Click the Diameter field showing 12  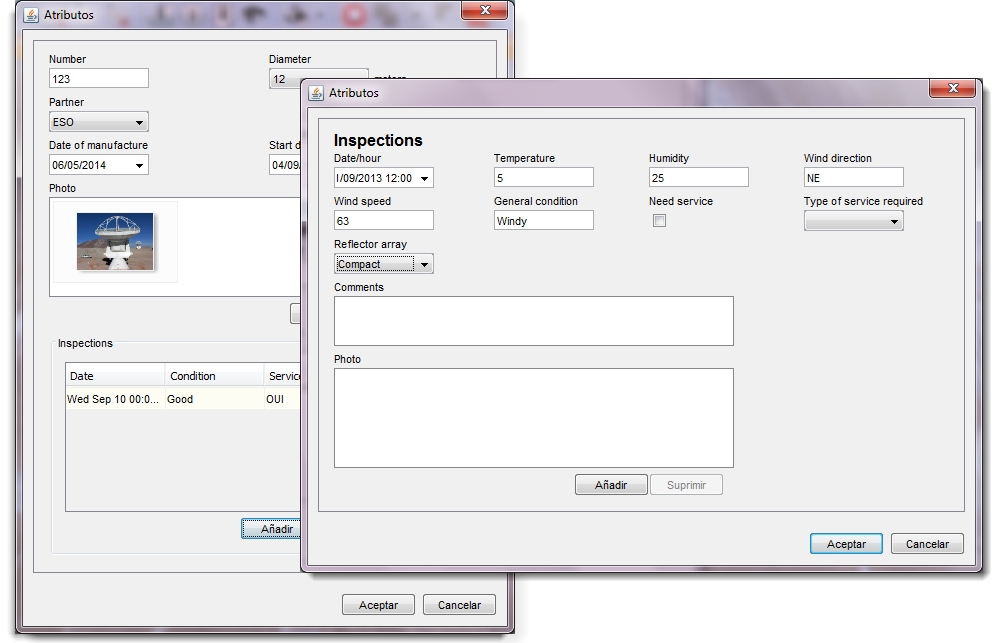285,79
